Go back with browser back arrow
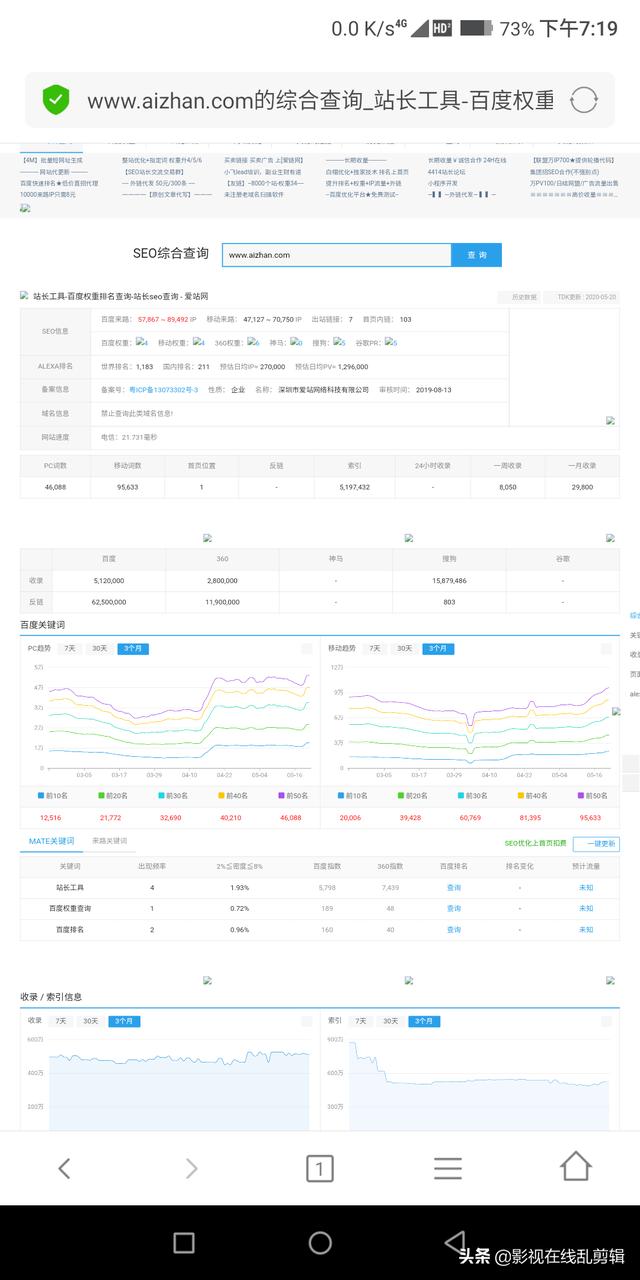The image size is (640, 1280). 64,1167
